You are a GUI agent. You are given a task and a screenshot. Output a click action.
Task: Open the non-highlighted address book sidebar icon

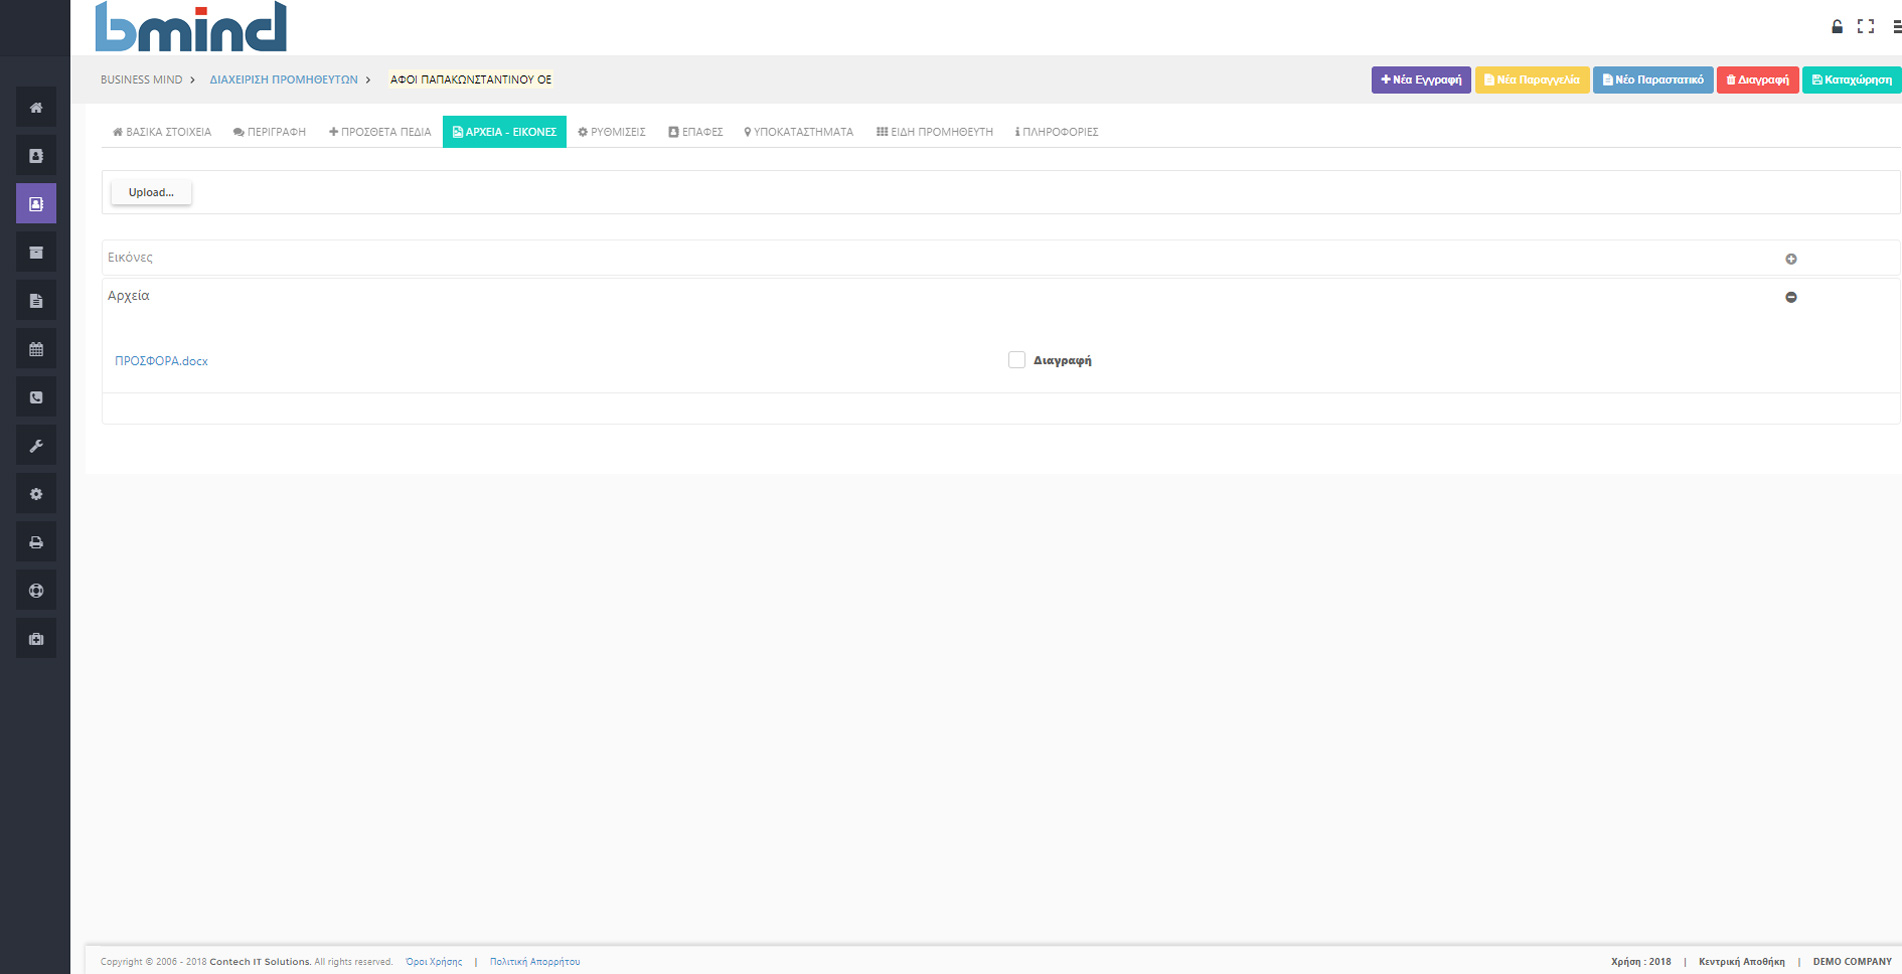pyautogui.click(x=36, y=155)
